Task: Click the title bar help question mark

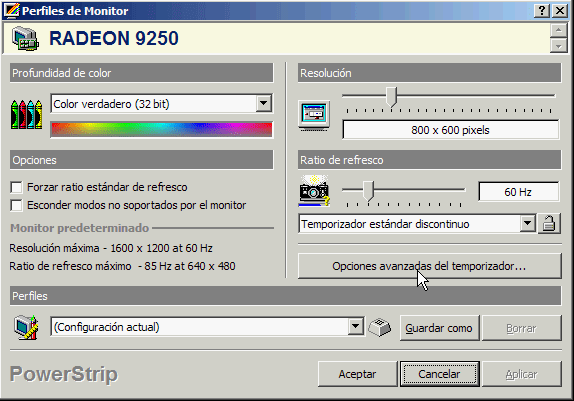Action: [x=542, y=11]
